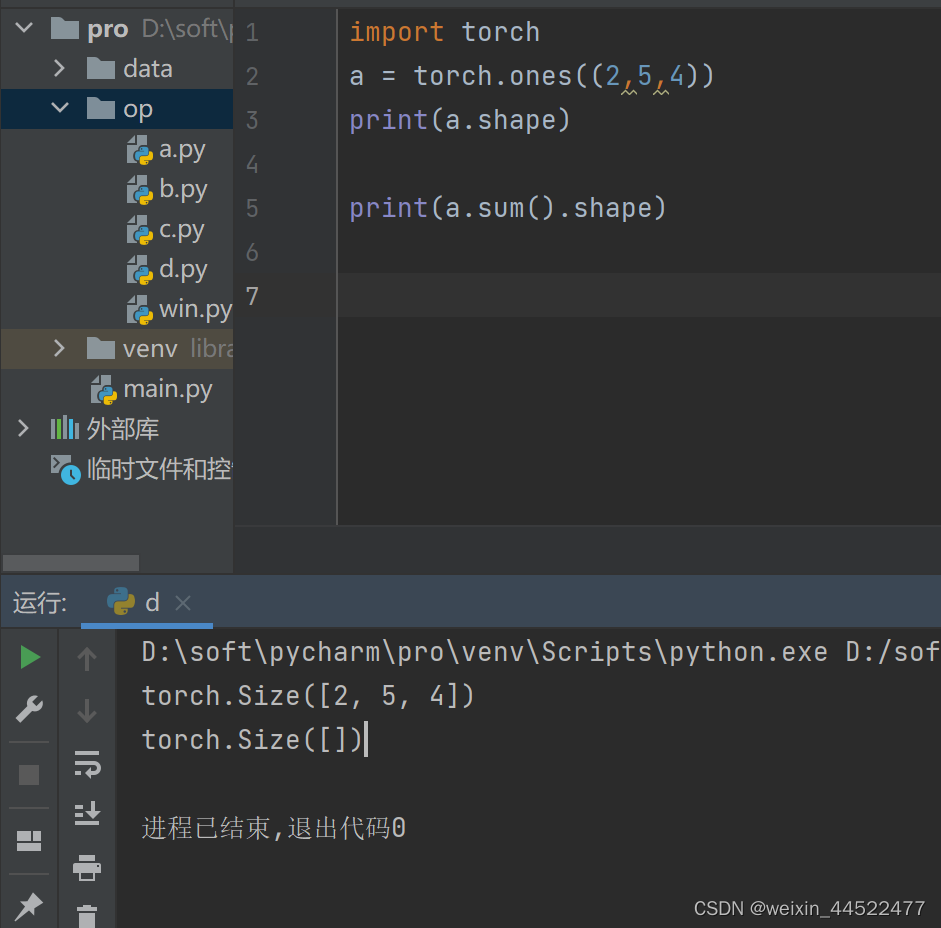Click line number 5 in gutter
The image size is (941, 928).
click(252, 208)
